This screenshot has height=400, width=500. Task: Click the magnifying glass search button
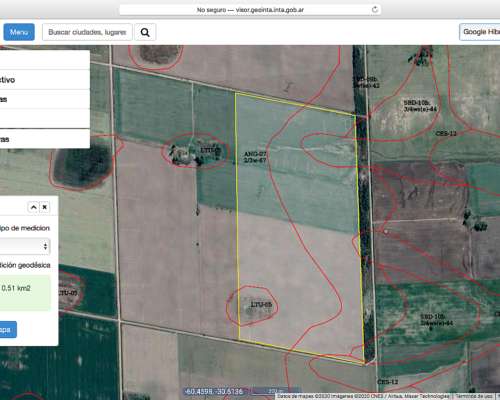tap(145, 32)
